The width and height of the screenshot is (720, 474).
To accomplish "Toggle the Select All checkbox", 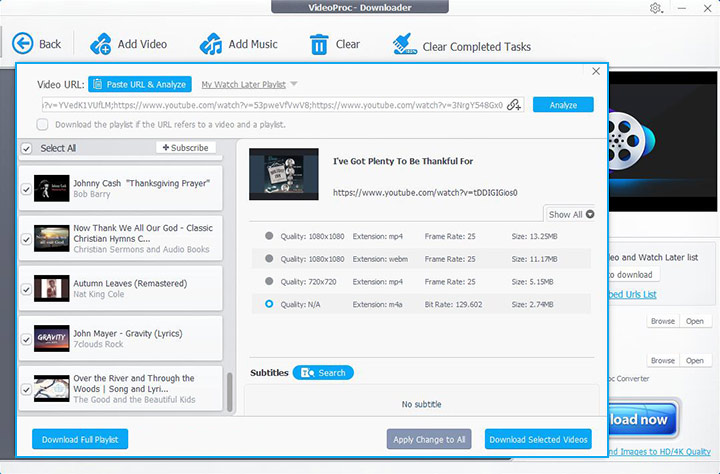I will pyautogui.click(x=26, y=148).
